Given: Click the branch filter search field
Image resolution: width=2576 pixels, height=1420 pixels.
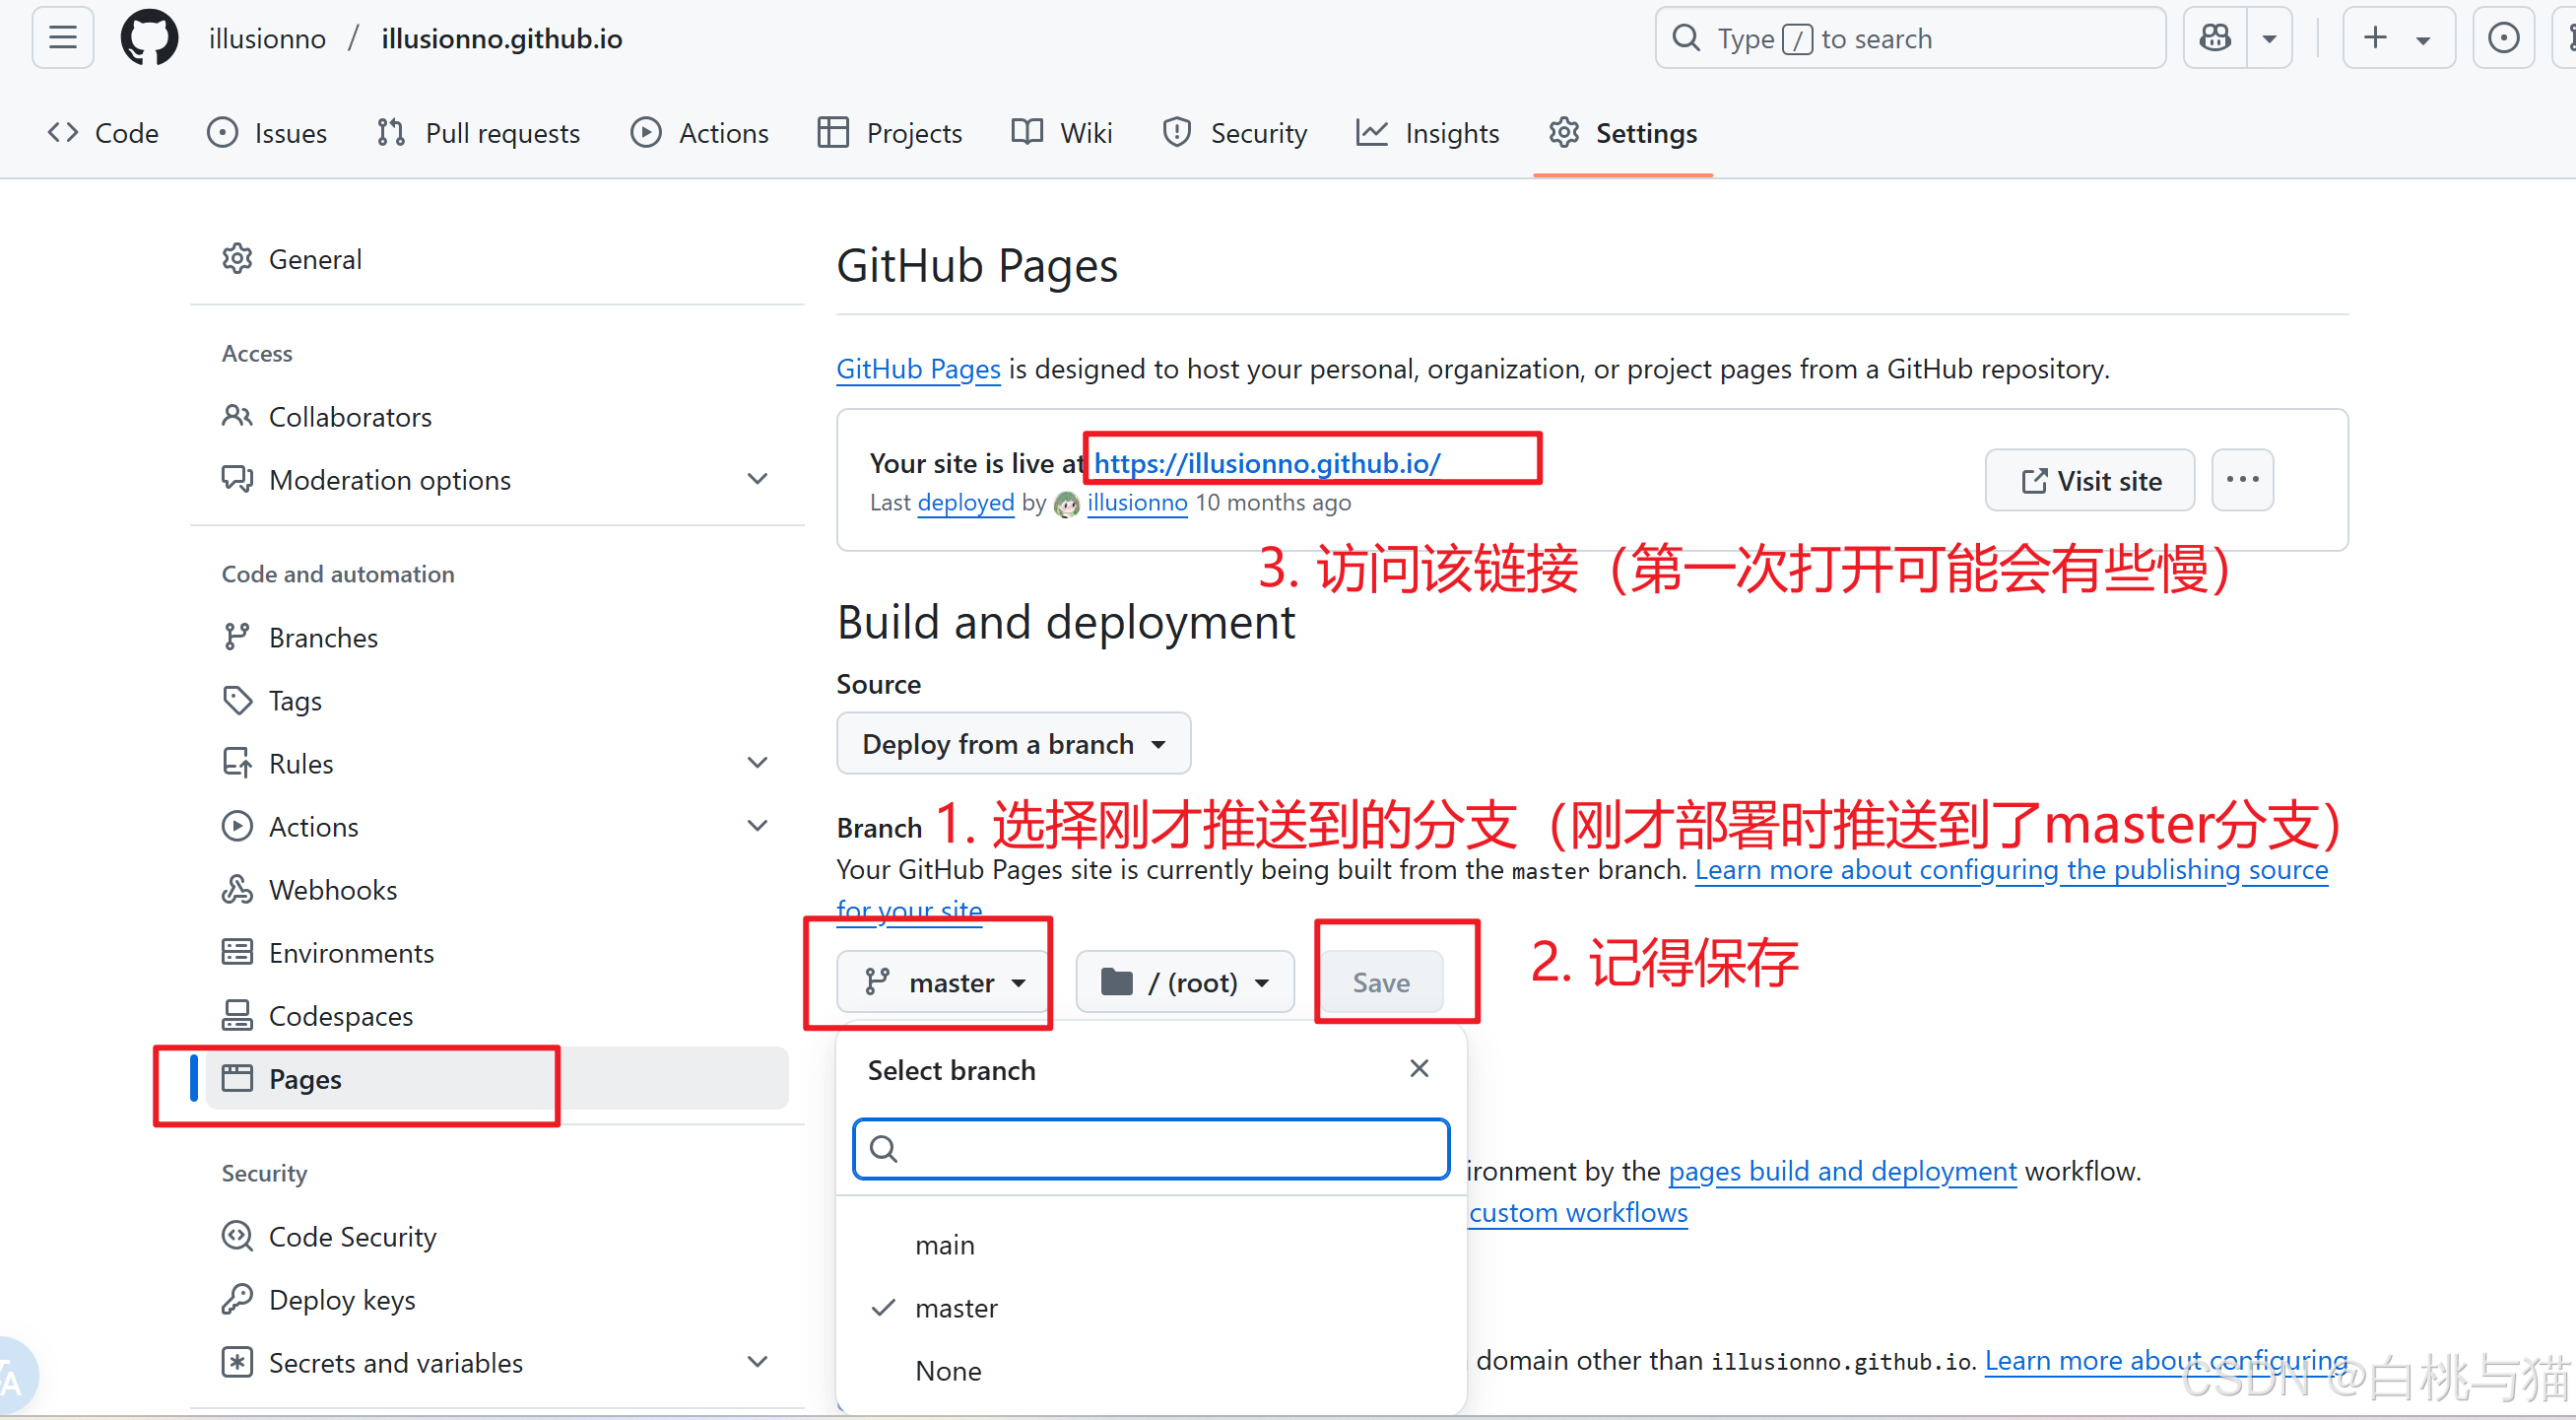Looking at the screenshot, I should pos(1150,1149).
